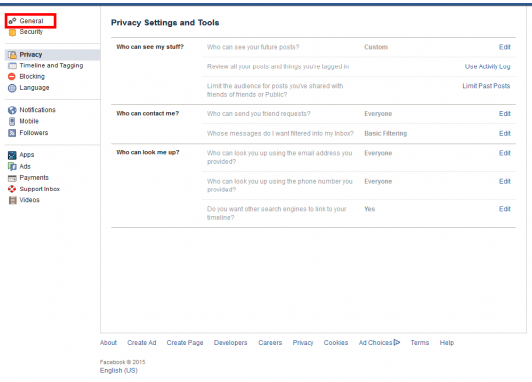Click 'Who can look me up?' section heading

click(x=148, y=152)
